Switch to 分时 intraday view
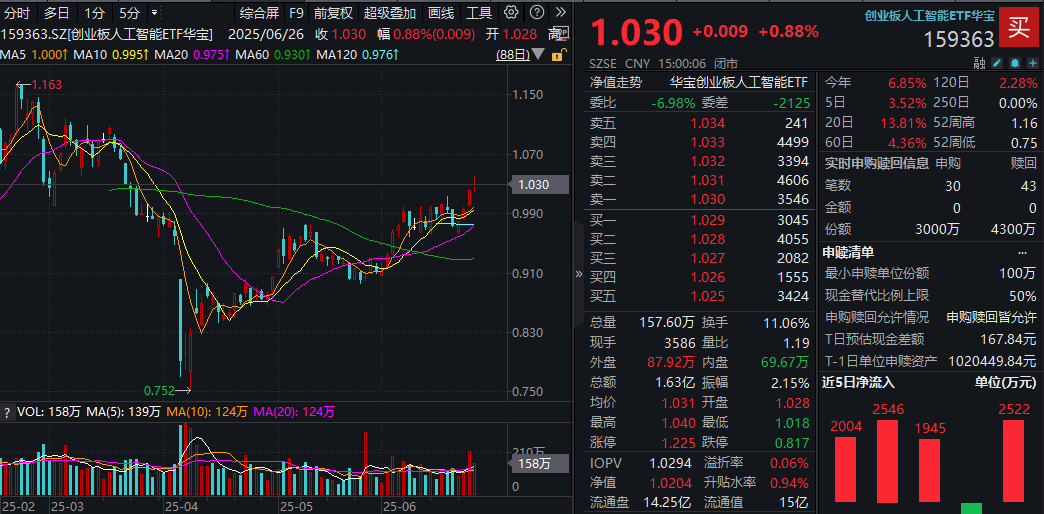Viewport: 1044px width, 514px height. click(x=17, y=13)
